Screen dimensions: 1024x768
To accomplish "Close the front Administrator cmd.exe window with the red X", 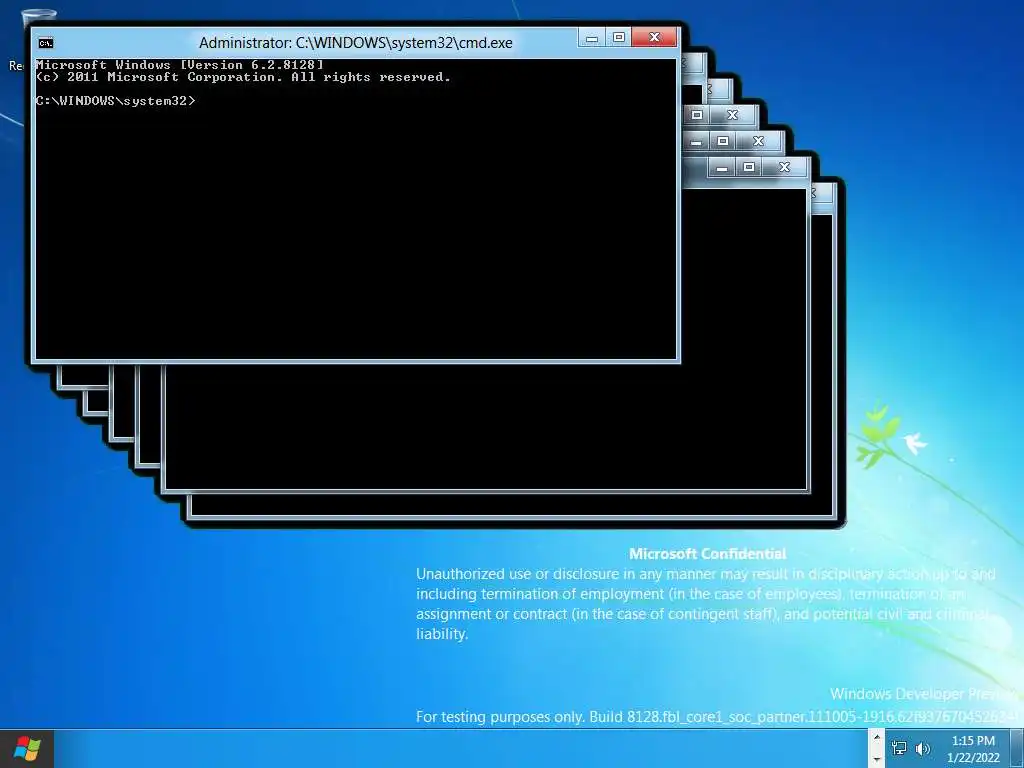I will tap(655, 38).
